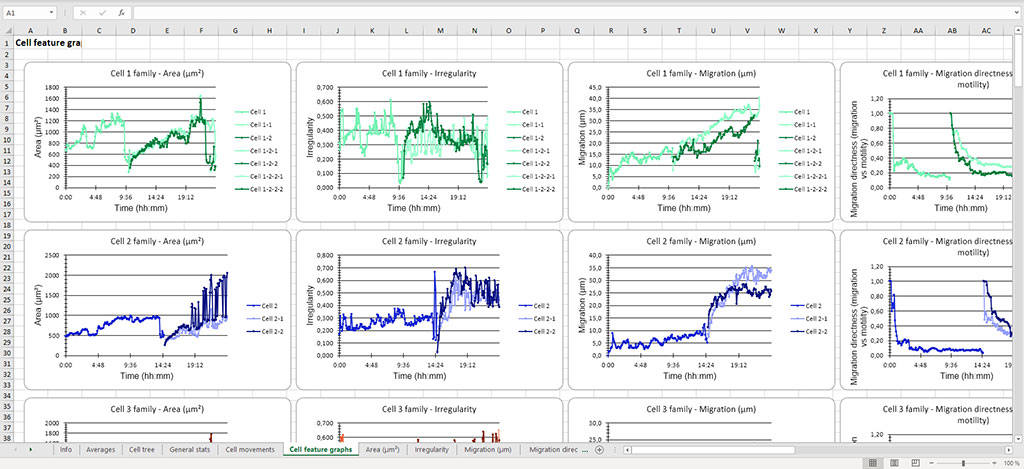Image resolution: width=1024 pixels, height=469 pixels.
Task: Select row header 33
Action: click(7, 384)
